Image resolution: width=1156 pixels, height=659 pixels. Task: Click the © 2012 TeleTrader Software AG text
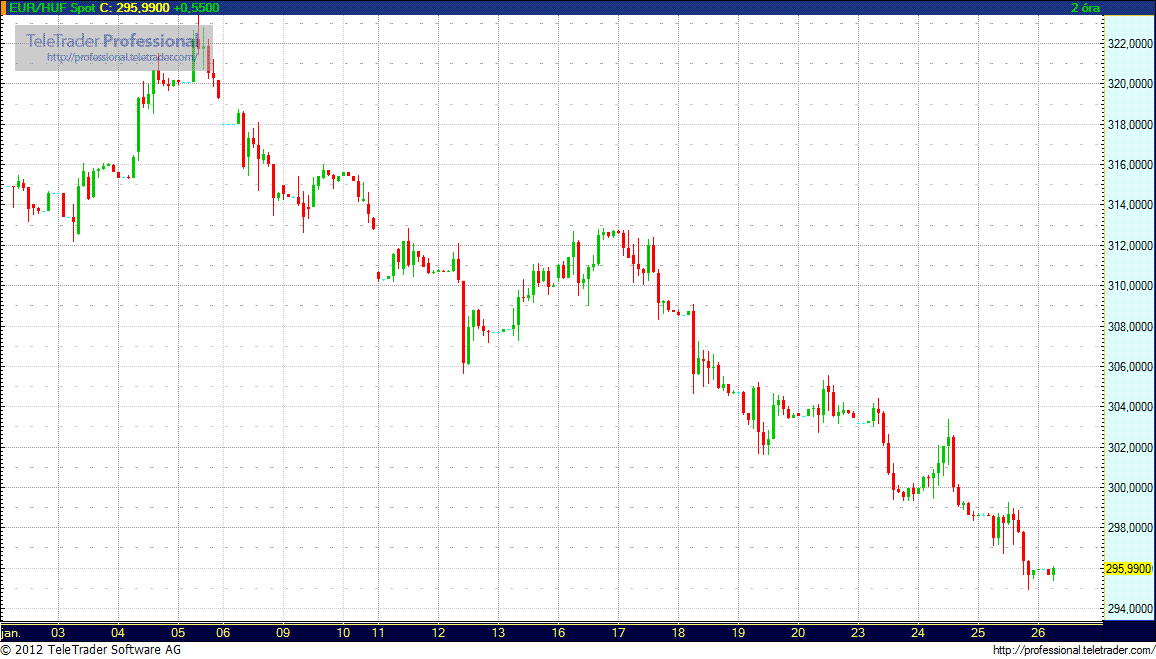click(91, 651)
